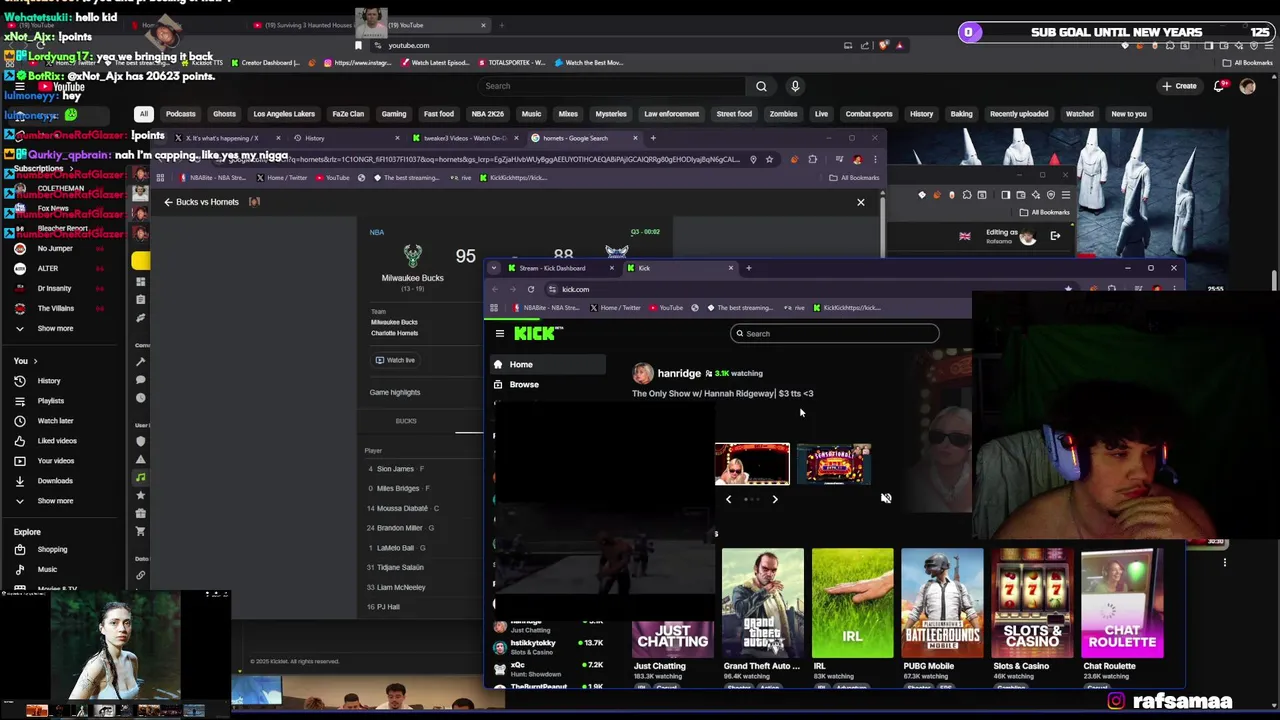This screenshot has height=720, width=1280.
Task: Select Milwaukee Bucks under Team
Action: (394, 322)
